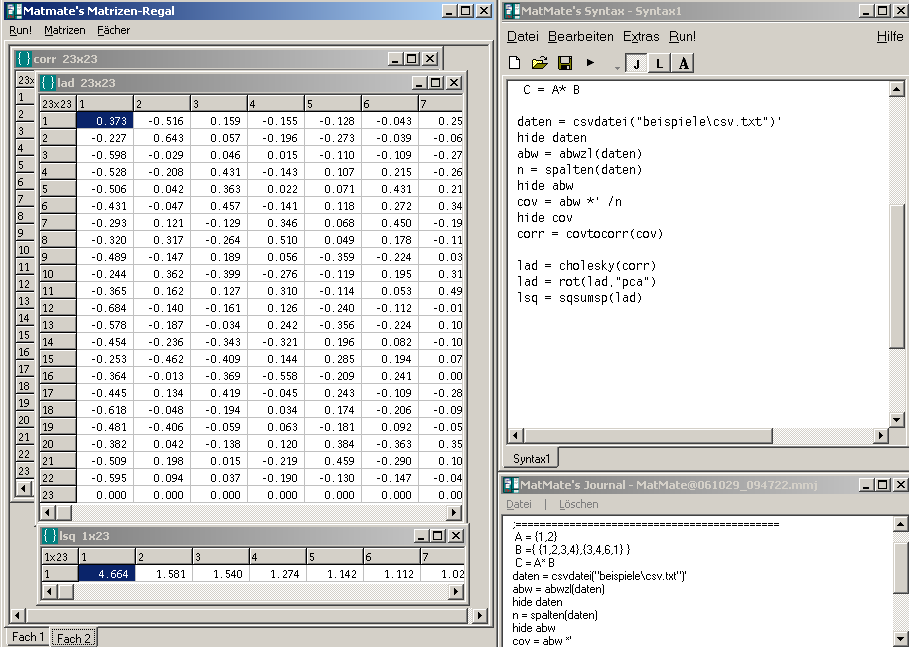Screen dimensions: 909x647
Task: Create a new syntax file
Action: pyautogui.click(x=514, y=62)
